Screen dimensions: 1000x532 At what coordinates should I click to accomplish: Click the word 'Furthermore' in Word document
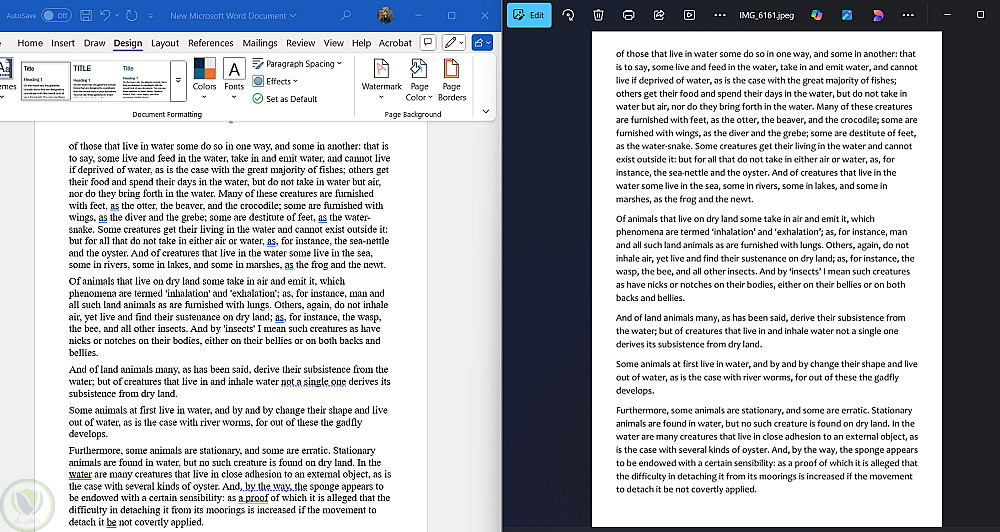pyautogui.click(x=95, y=450)
